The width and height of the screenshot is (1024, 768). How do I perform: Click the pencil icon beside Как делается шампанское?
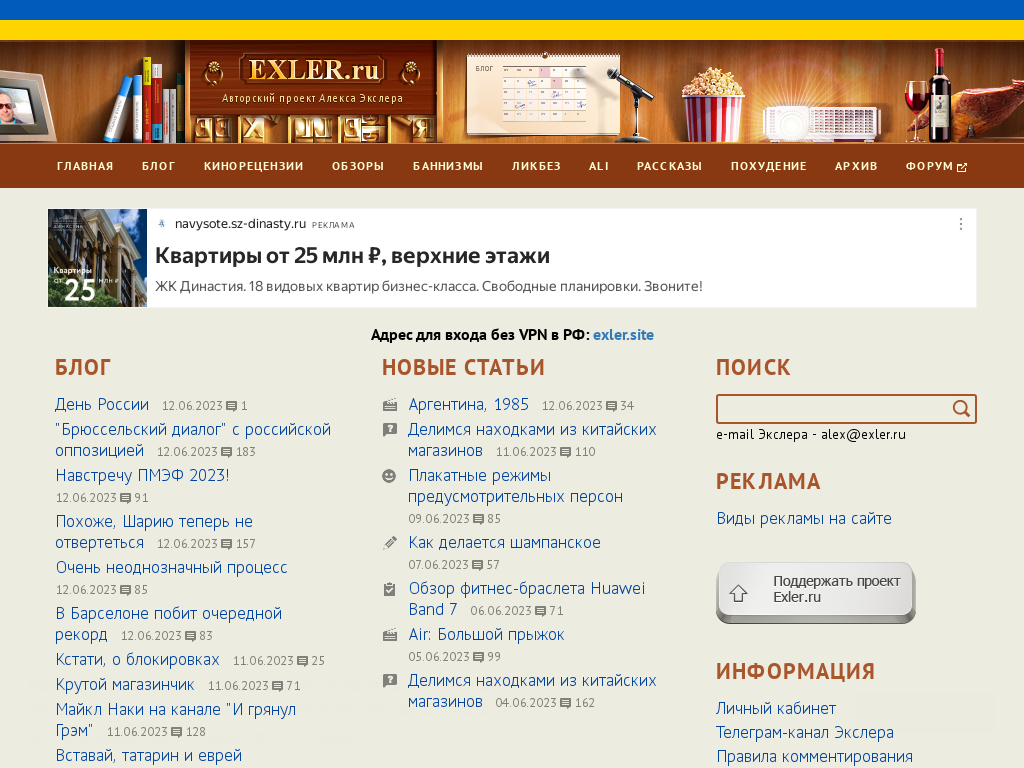[390, 543]
